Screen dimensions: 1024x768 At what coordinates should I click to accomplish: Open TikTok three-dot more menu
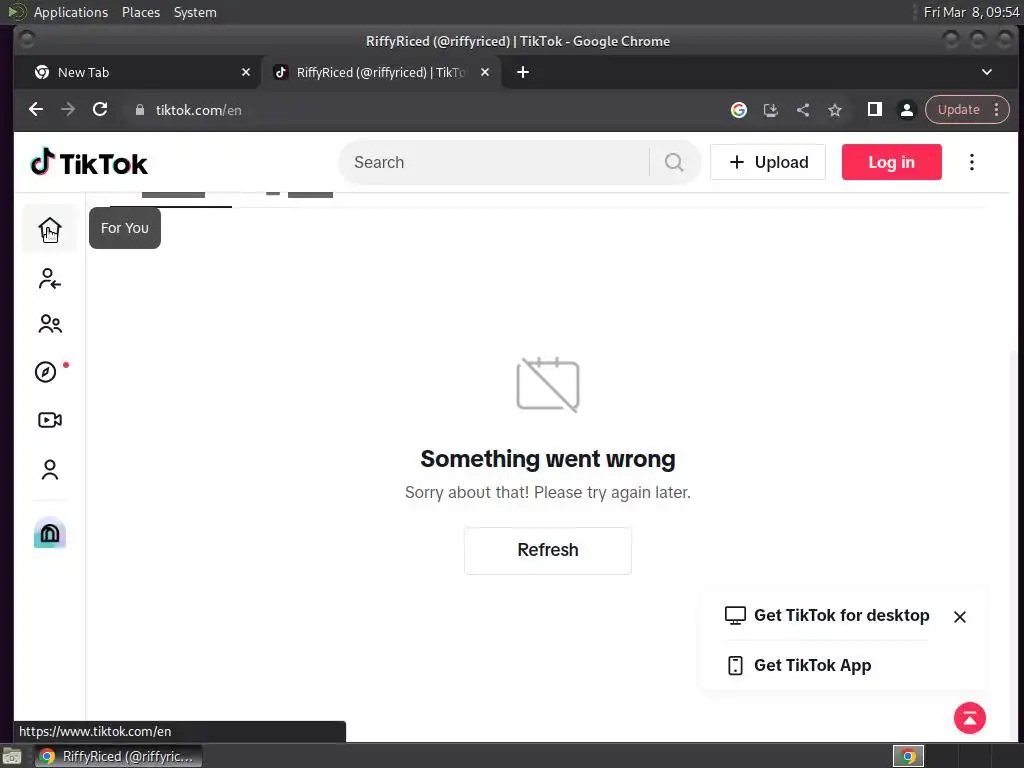pyautogui.click(x=972, y=162)
